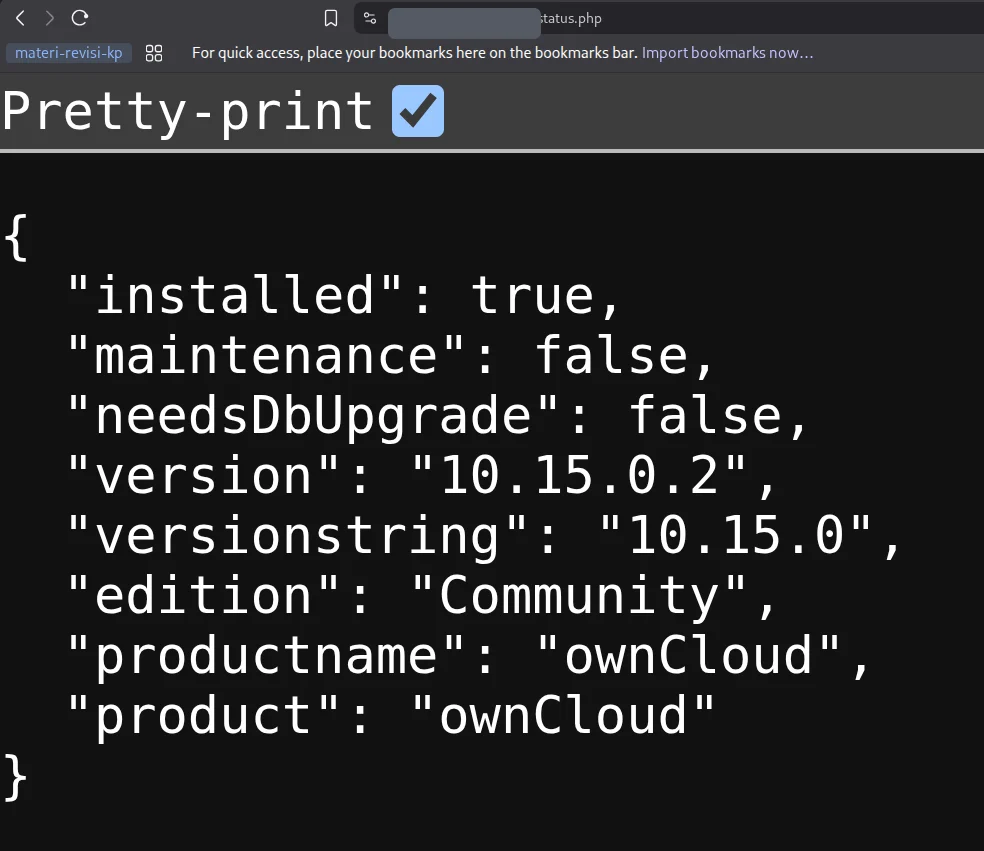The width and height of the screenshot is (984, 851).
Task: Open the bookmark groups grid icon
Action: (154, 53)
